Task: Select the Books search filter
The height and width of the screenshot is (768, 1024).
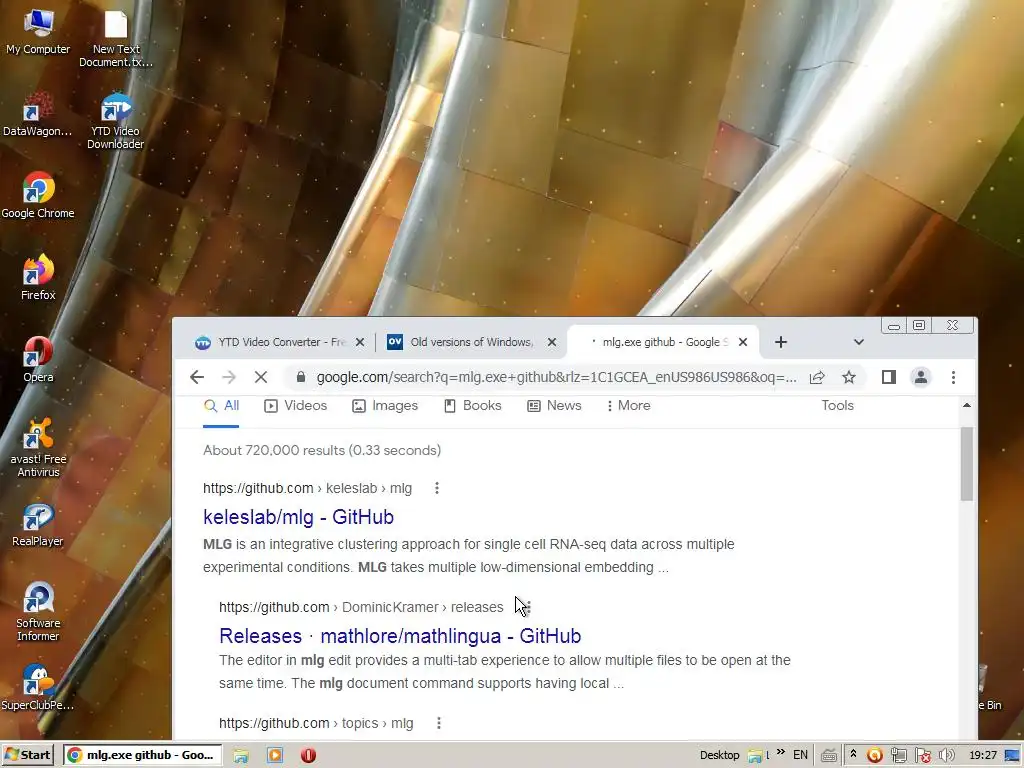Action: 473,406
